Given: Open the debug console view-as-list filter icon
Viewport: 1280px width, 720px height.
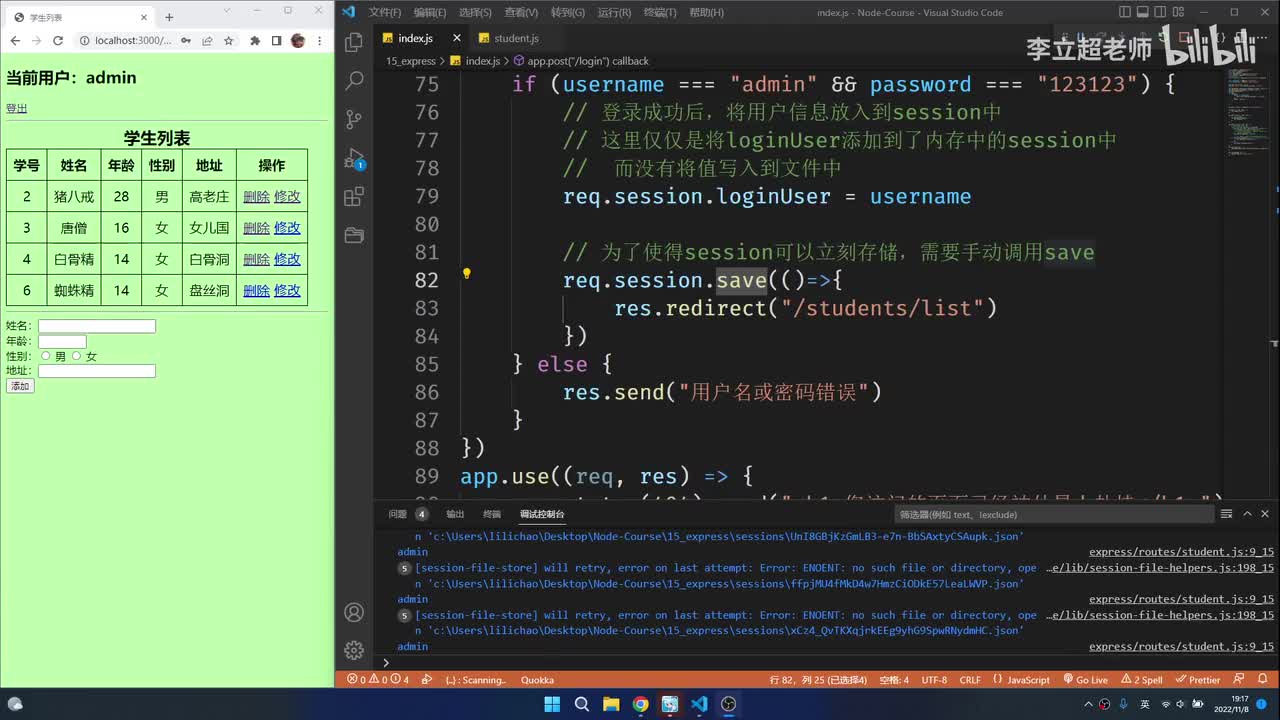Looking at the screenshot, I should [x=1226, y=514].
